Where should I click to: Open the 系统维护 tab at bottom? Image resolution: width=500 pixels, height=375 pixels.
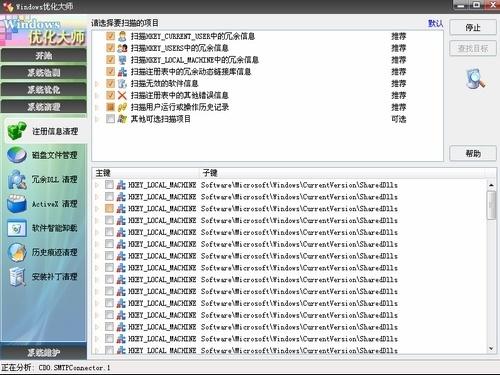pos(44,352)
